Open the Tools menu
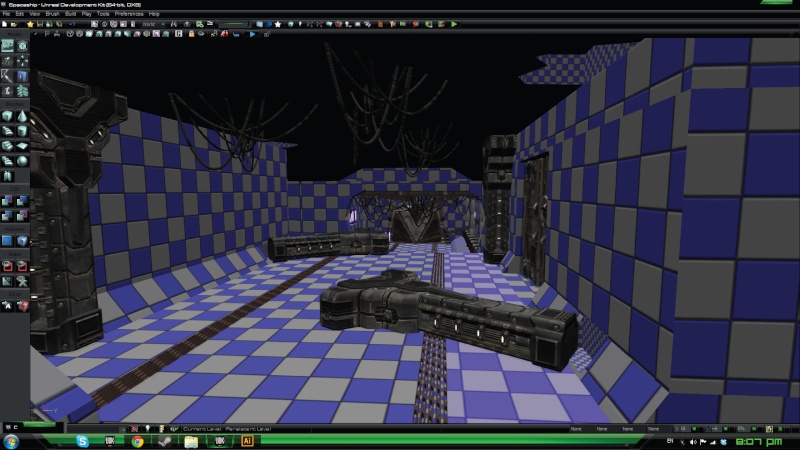 tap(103, 14)
